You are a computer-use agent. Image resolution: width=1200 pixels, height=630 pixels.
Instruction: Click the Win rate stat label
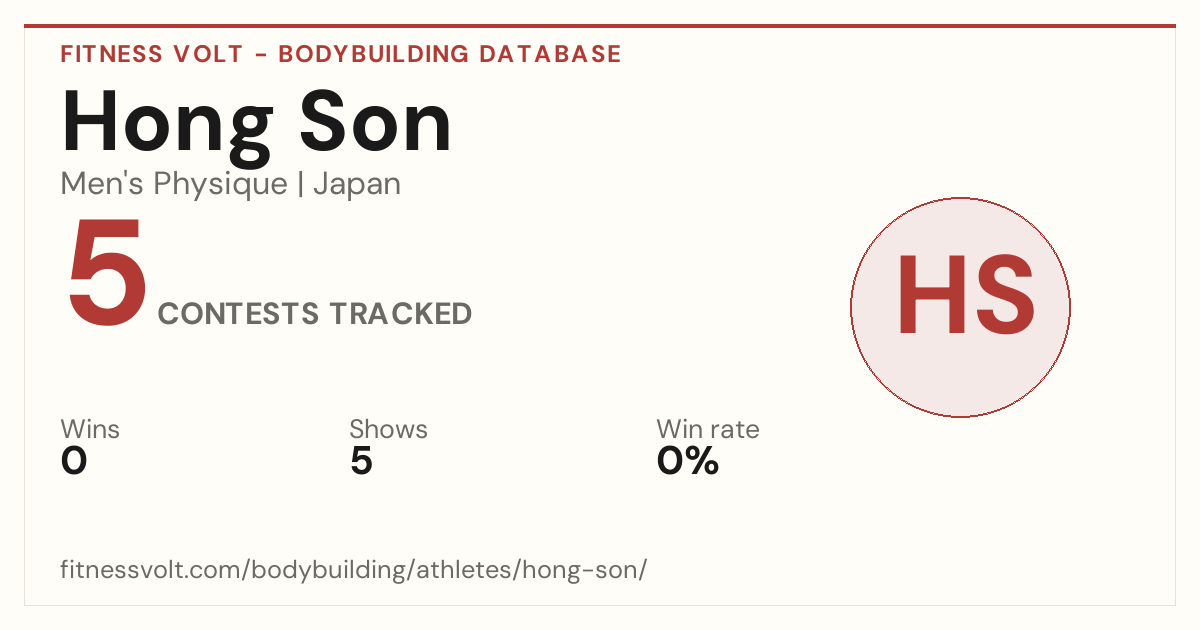pos(708,430)
